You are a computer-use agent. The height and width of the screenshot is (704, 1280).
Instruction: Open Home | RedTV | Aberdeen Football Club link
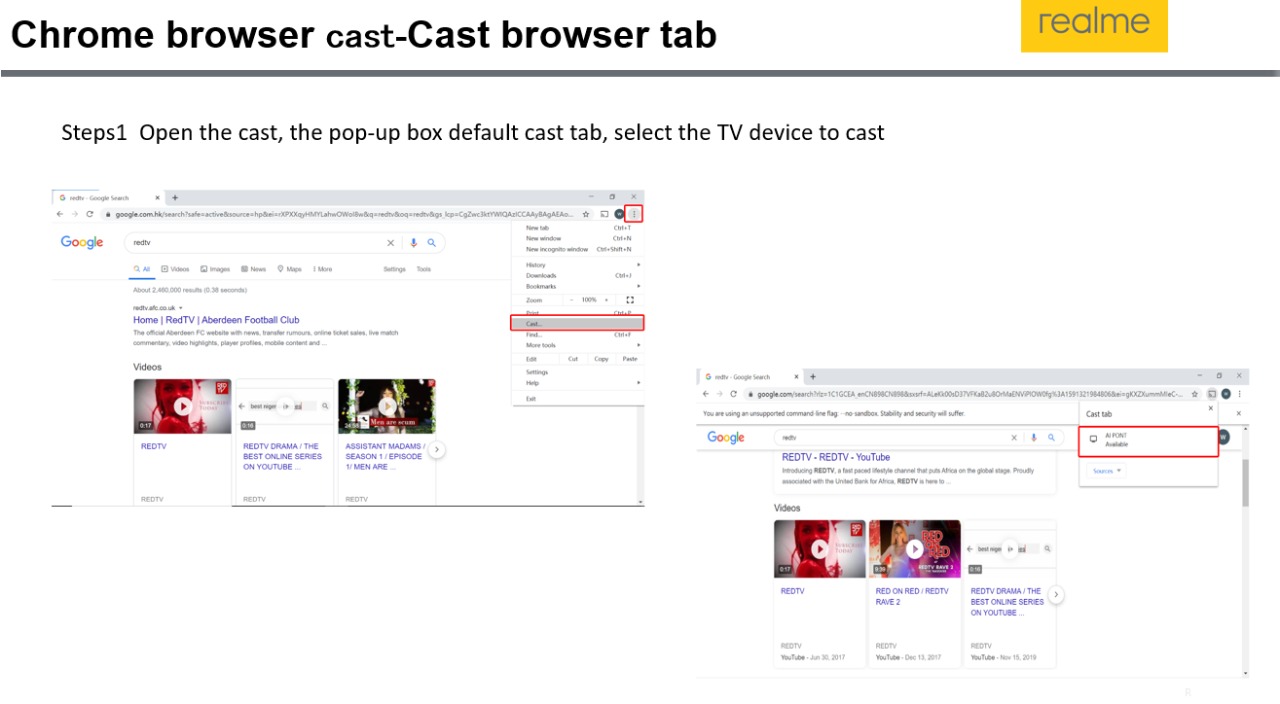[x=216, y=320]
